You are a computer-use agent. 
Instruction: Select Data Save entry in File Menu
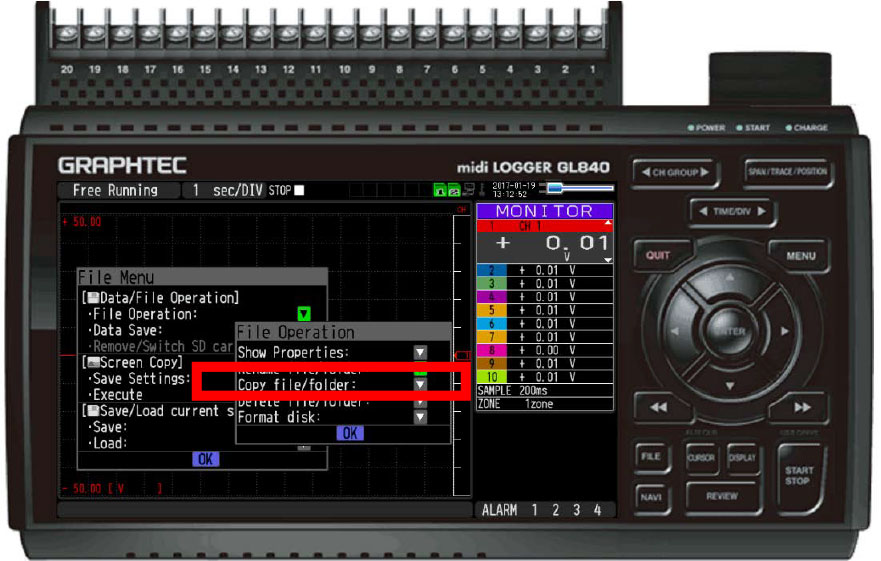127,330
